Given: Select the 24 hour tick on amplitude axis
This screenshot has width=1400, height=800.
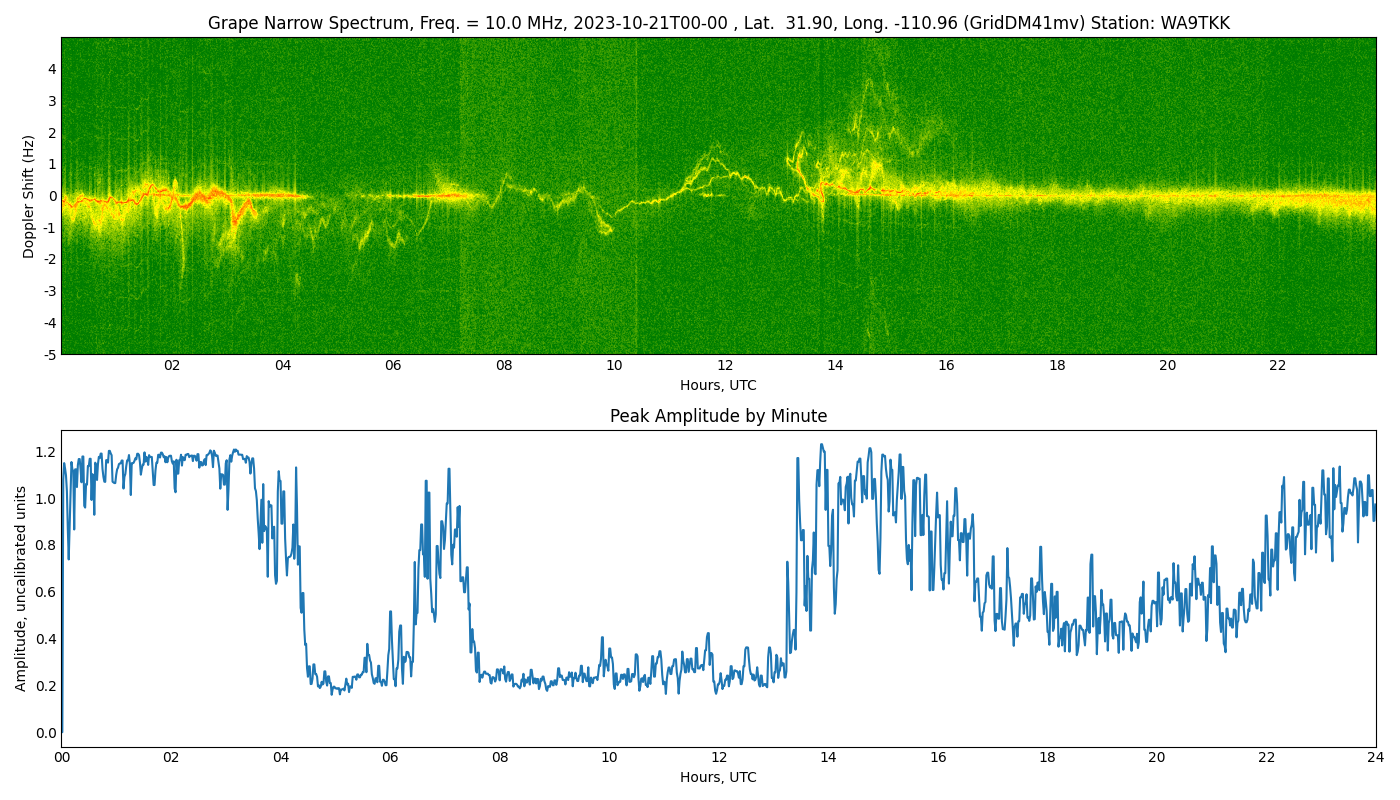Looking at the screenshot, I should coord(1376,757).
